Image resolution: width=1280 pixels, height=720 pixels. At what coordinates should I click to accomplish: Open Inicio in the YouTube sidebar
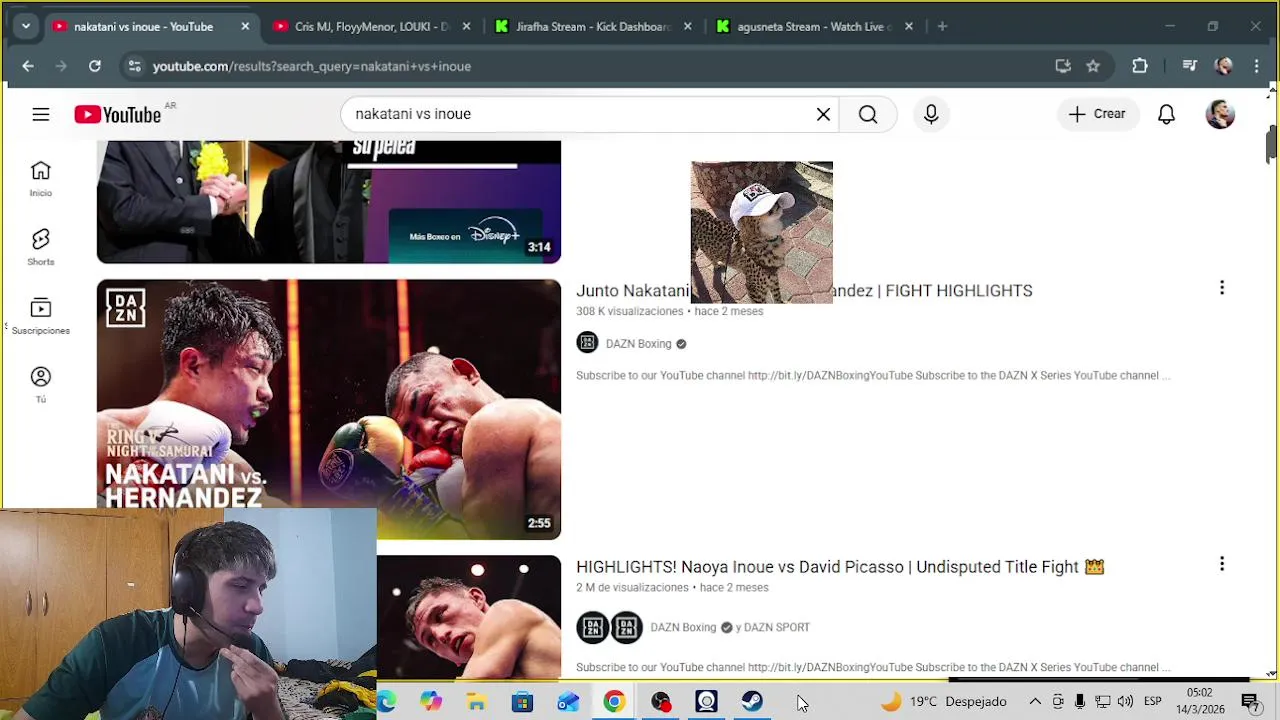(x=41, y=179)
